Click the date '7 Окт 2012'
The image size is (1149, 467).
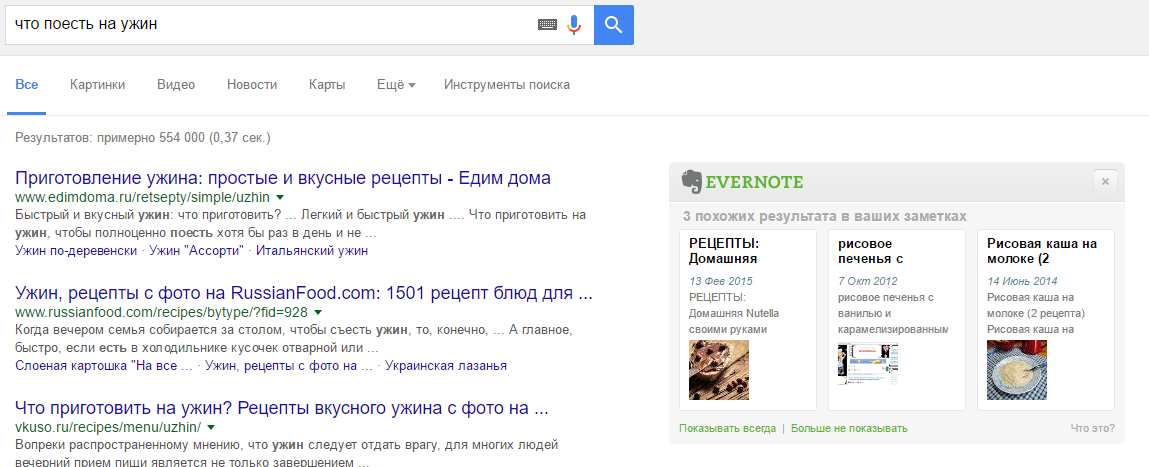coord(868,282)
